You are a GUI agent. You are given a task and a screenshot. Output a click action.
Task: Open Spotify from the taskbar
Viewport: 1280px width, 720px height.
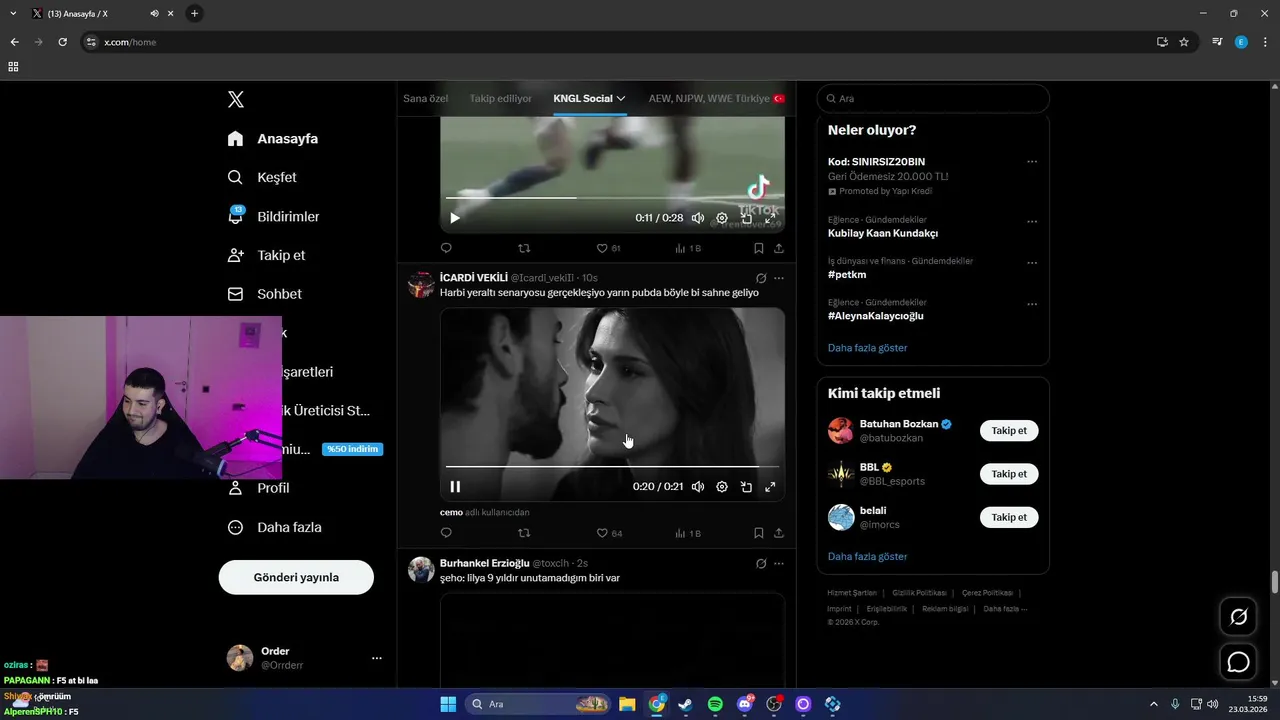pos(715,704)
